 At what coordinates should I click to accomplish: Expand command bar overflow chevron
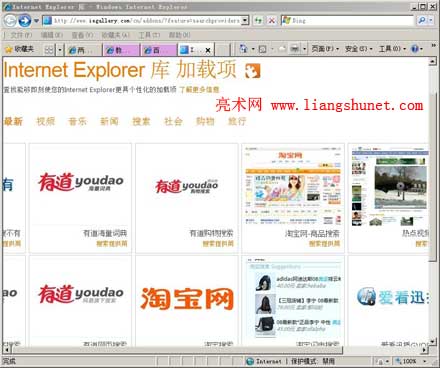click(x=434, y=45)
